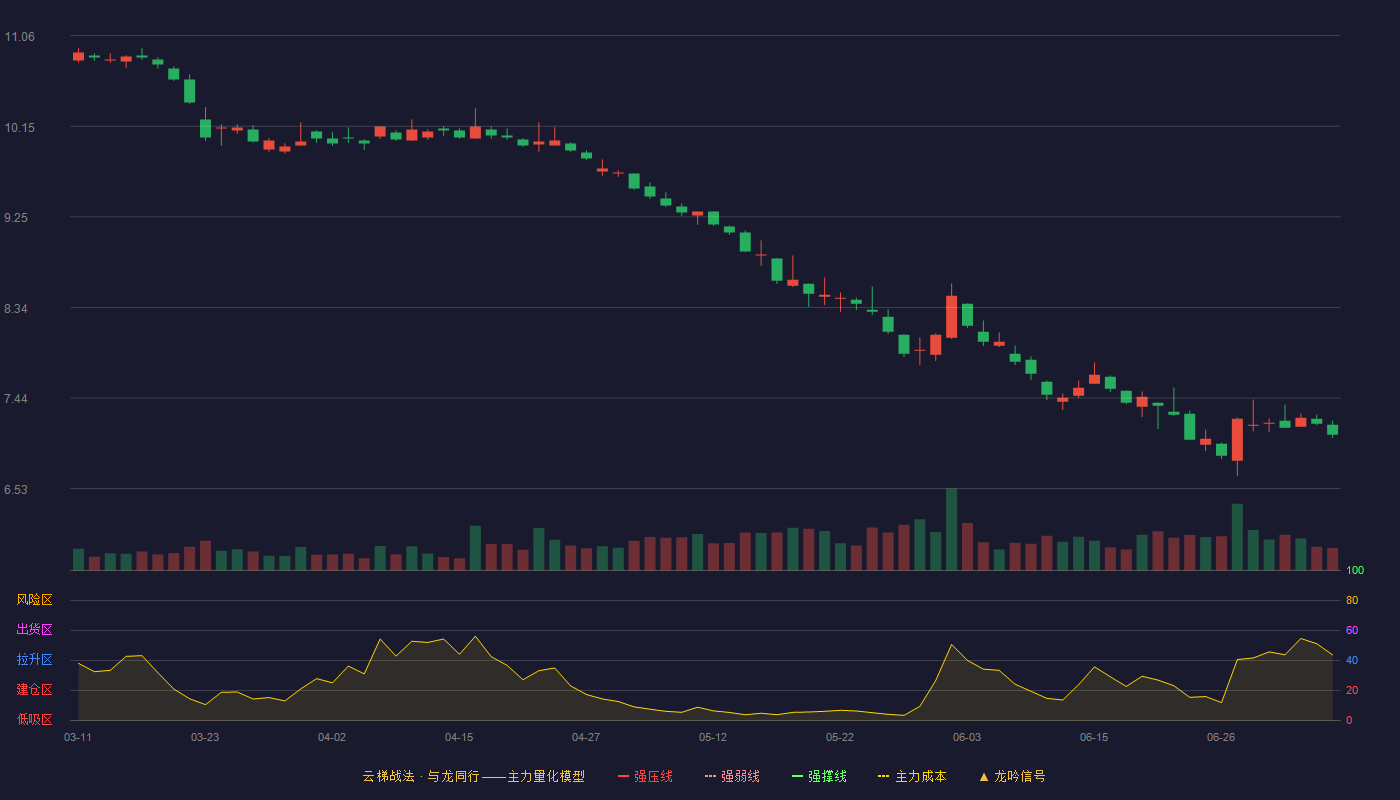Click the 06-26 date axis label
This screenshot has height=800, width=1400.
(1221, 737)
